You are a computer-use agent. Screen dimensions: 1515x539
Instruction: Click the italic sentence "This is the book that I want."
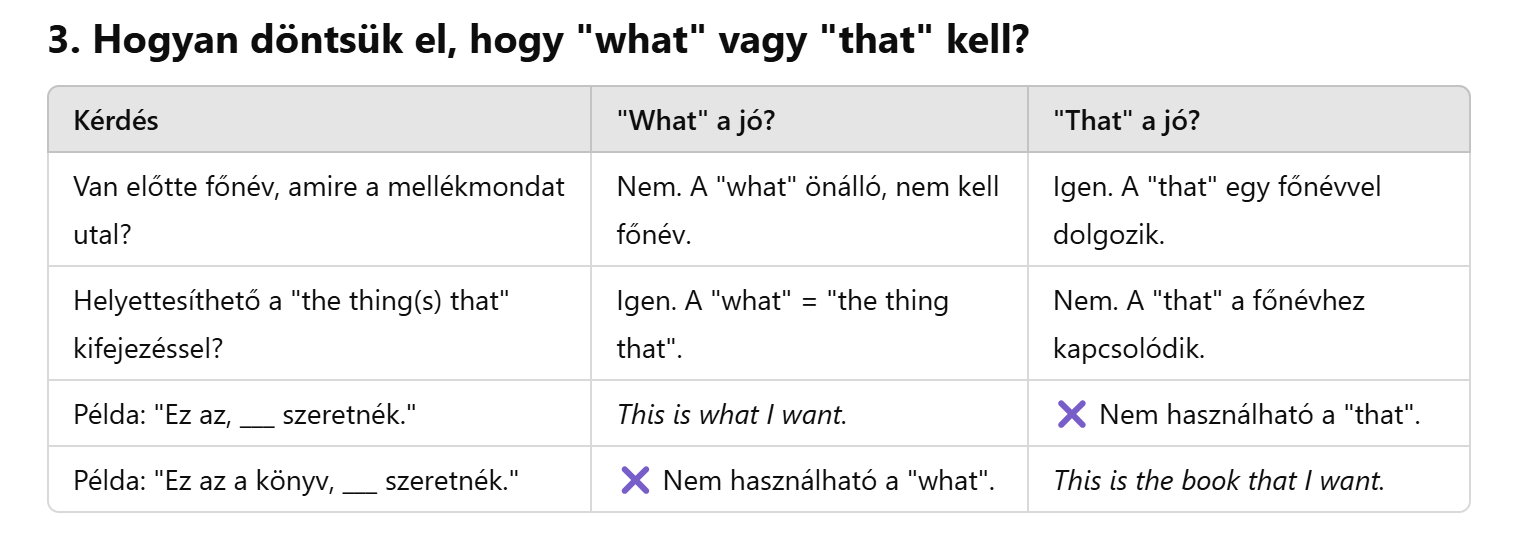(1219, 480)
